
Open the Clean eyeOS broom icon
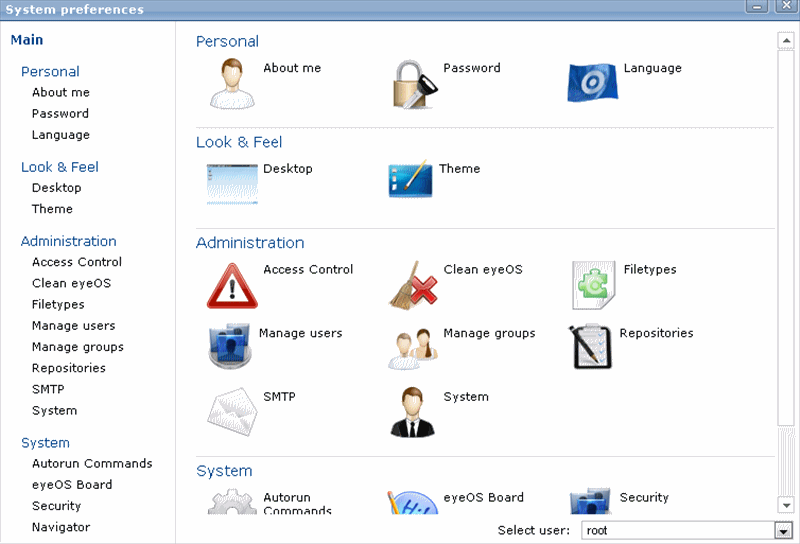pos(413,285)
